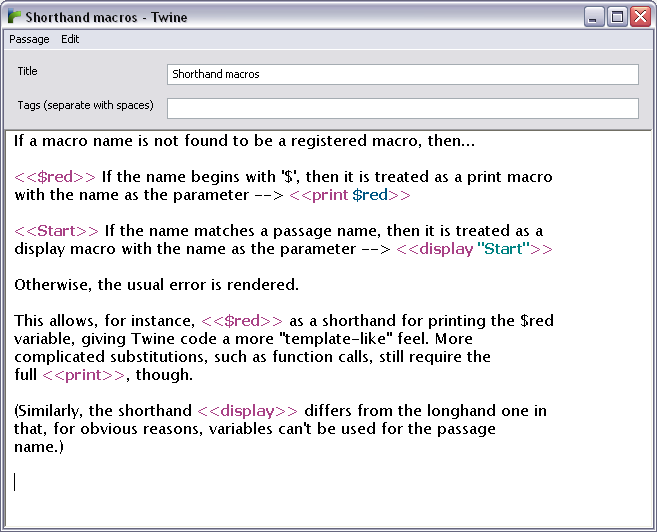
Task: Maximize the Shorthand macros window
Action: point(617,17)
